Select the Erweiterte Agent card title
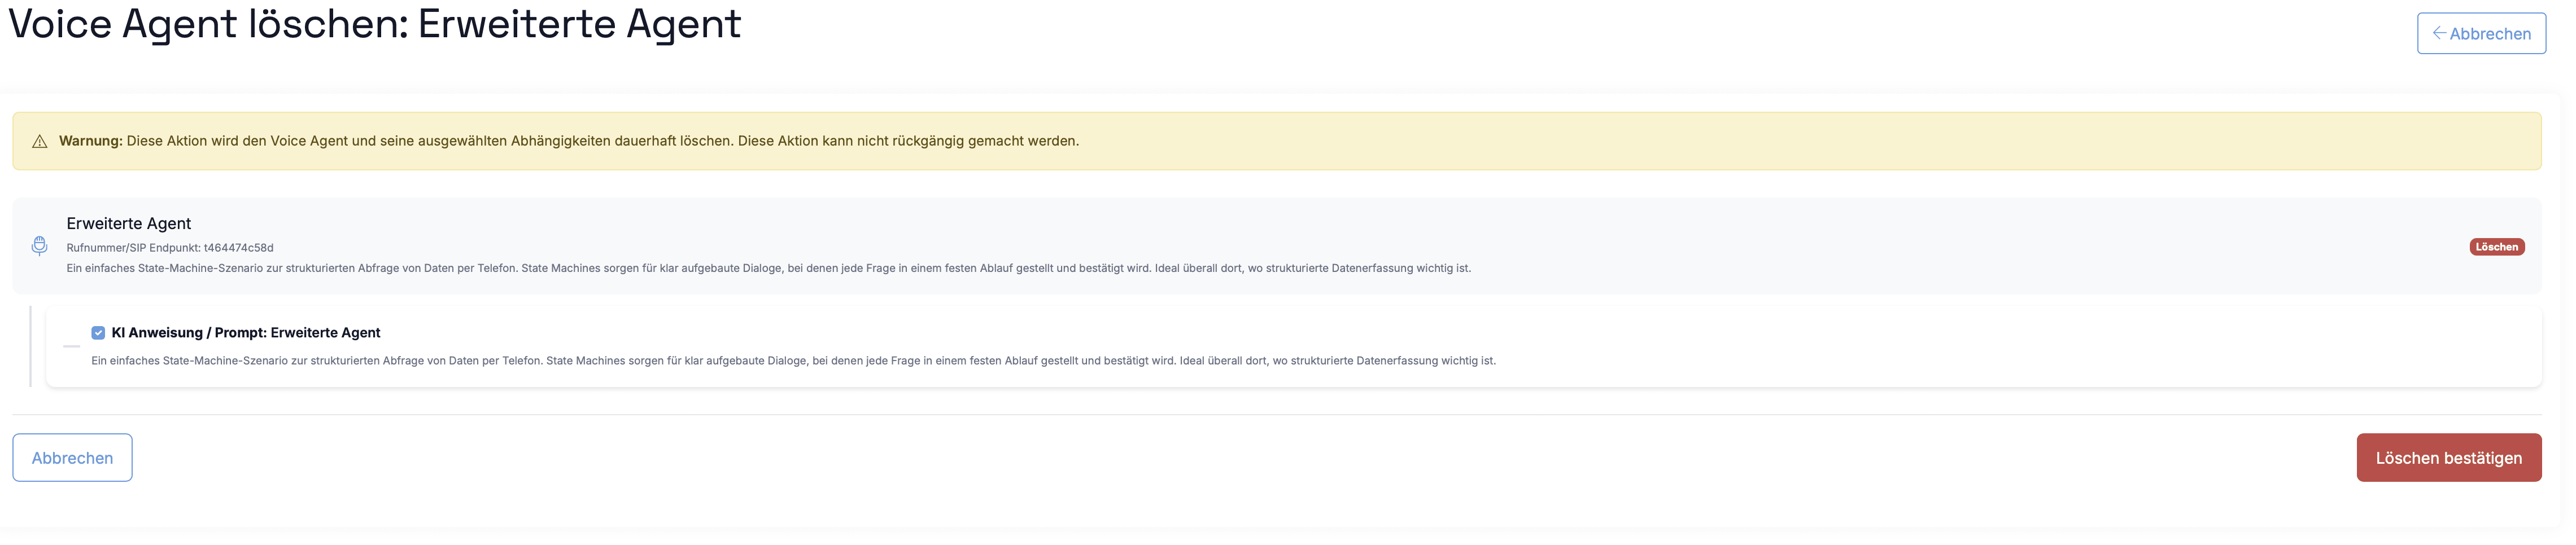This screenshot has width=2576, height=545. [129, 224]
